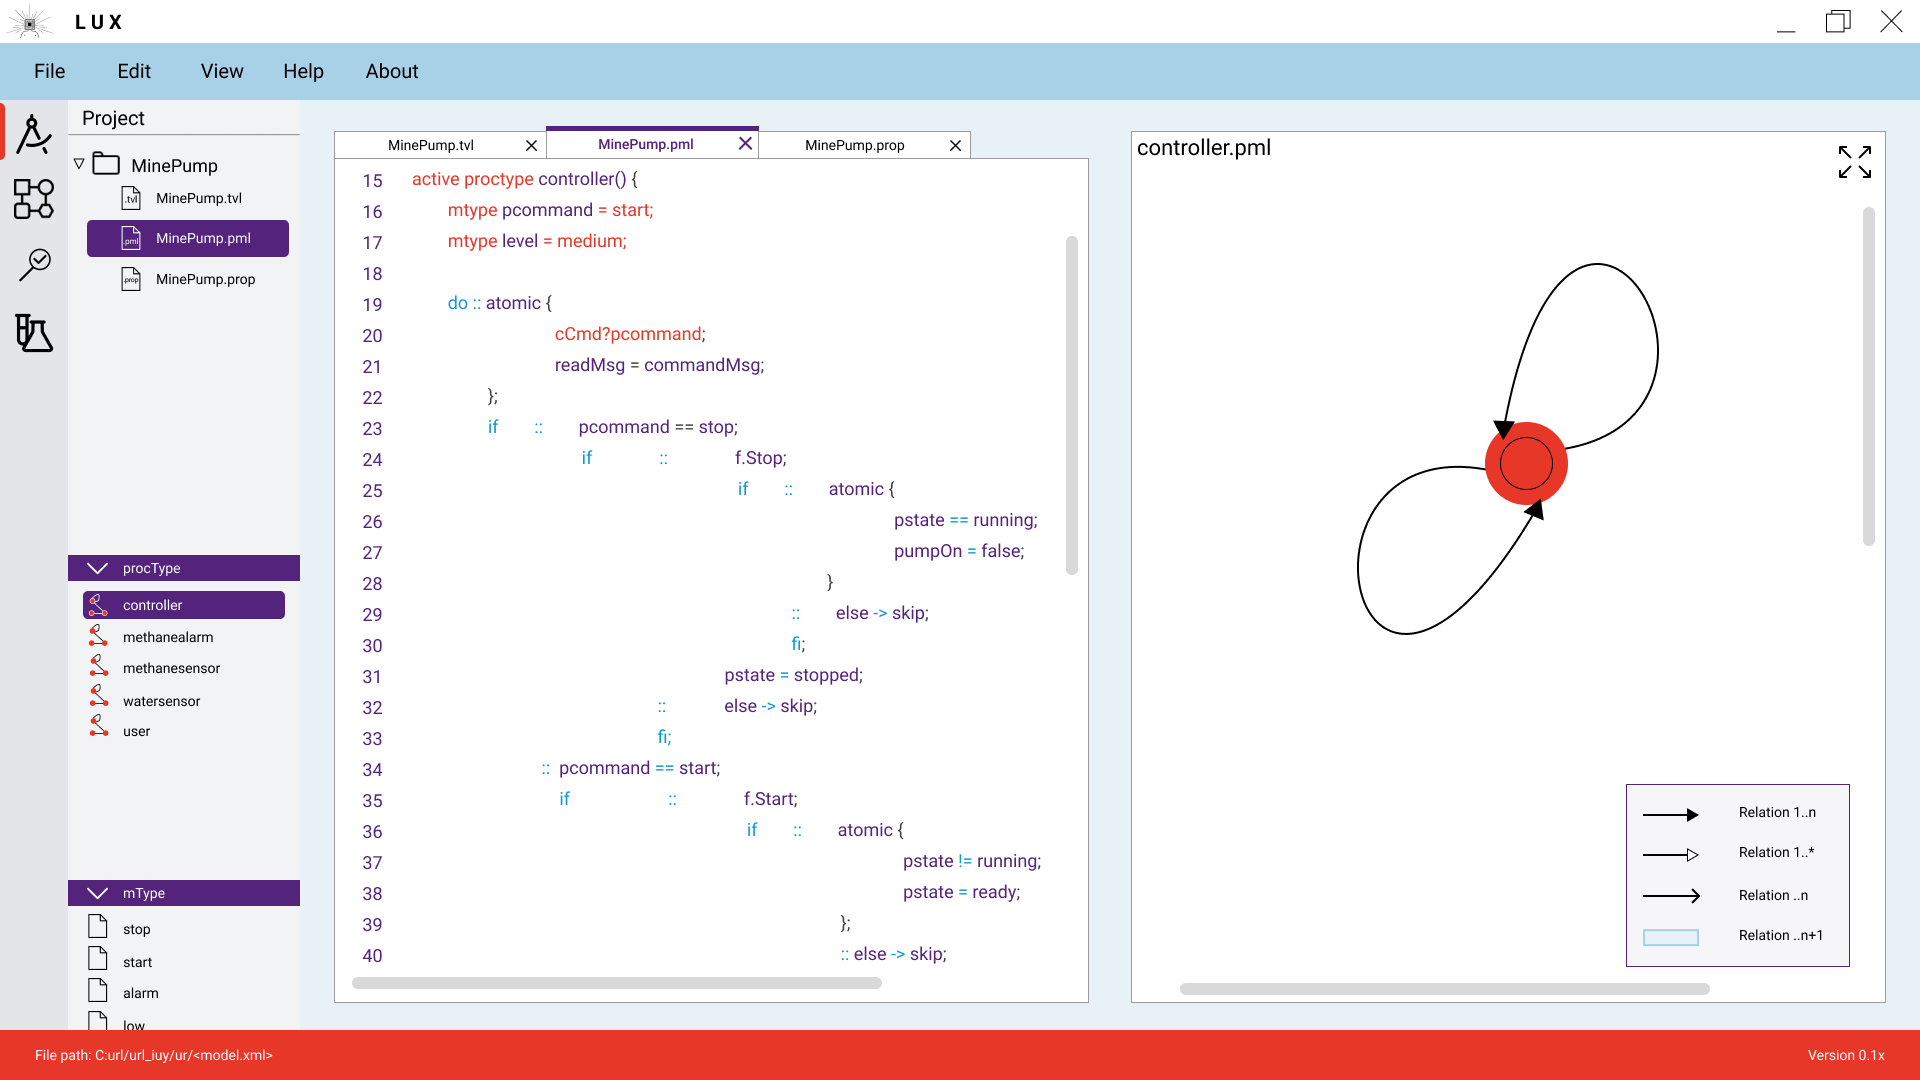Click the MinePump folder icon
Viewport: 1920px width, 1080px height.
(106, 163)
